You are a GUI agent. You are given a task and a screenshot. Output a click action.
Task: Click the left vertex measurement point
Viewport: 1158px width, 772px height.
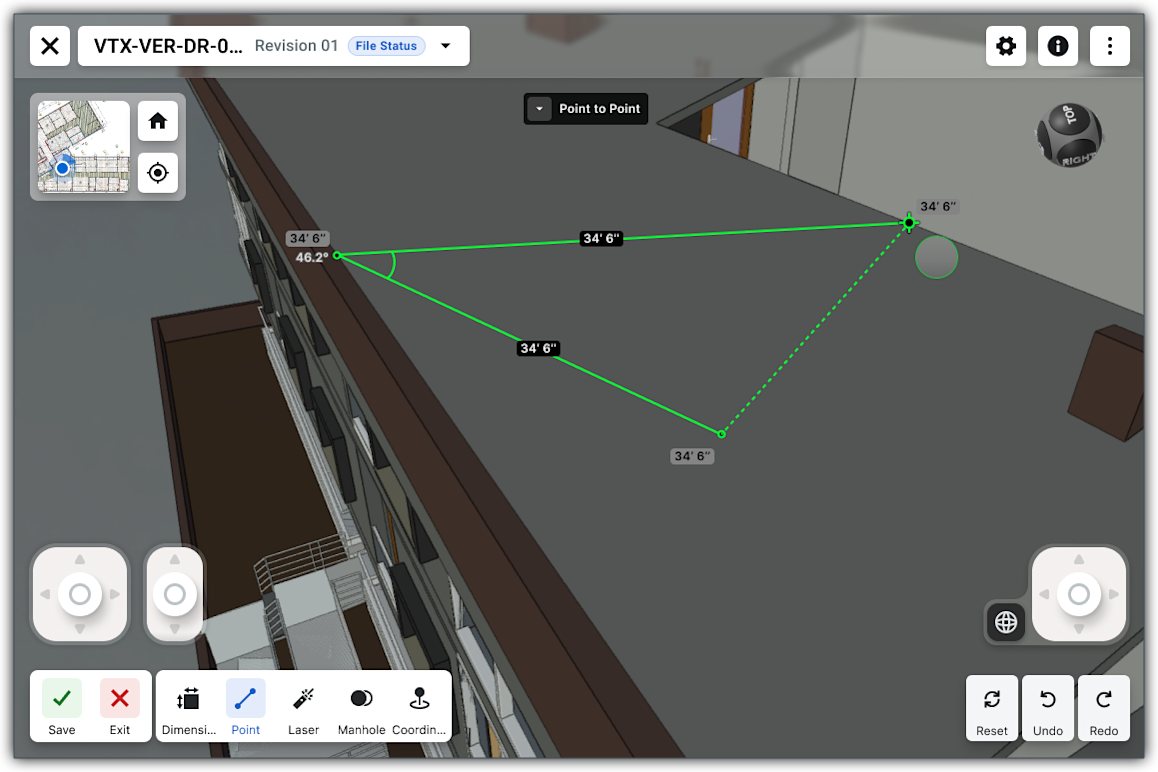pos(337,256)
